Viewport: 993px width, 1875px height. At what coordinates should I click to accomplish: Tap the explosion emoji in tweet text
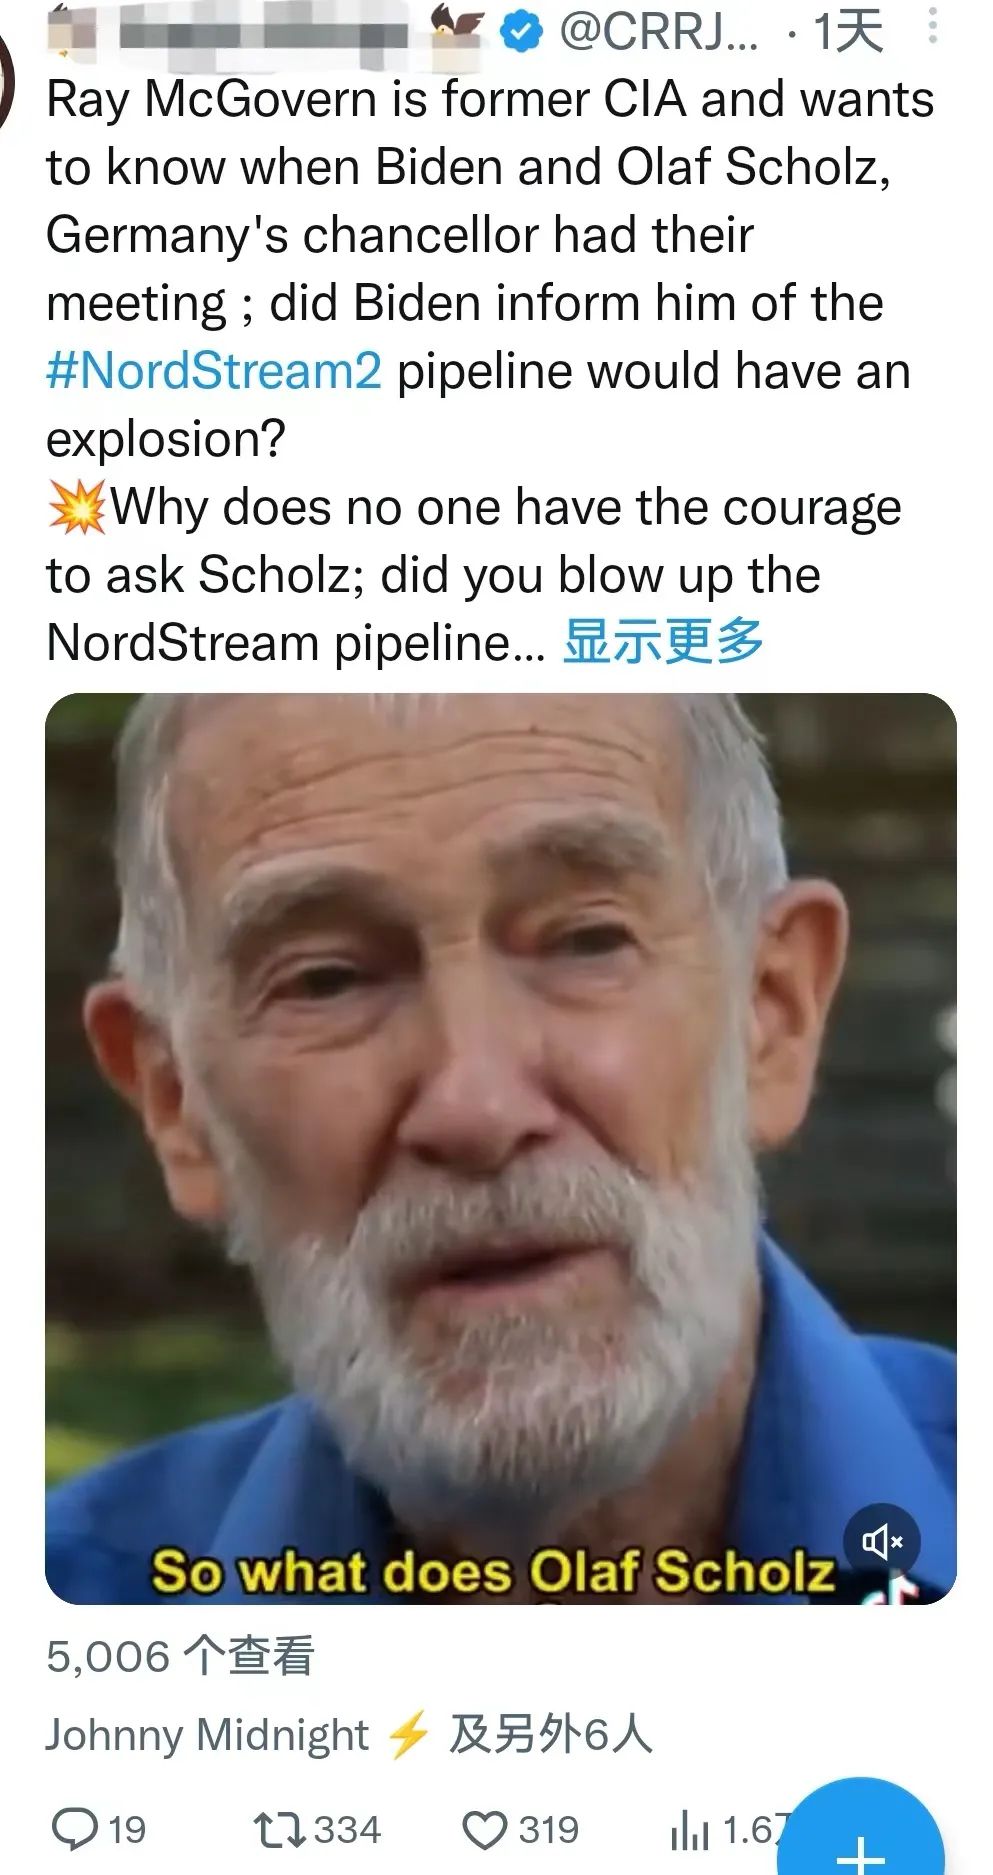coord(77,506)
